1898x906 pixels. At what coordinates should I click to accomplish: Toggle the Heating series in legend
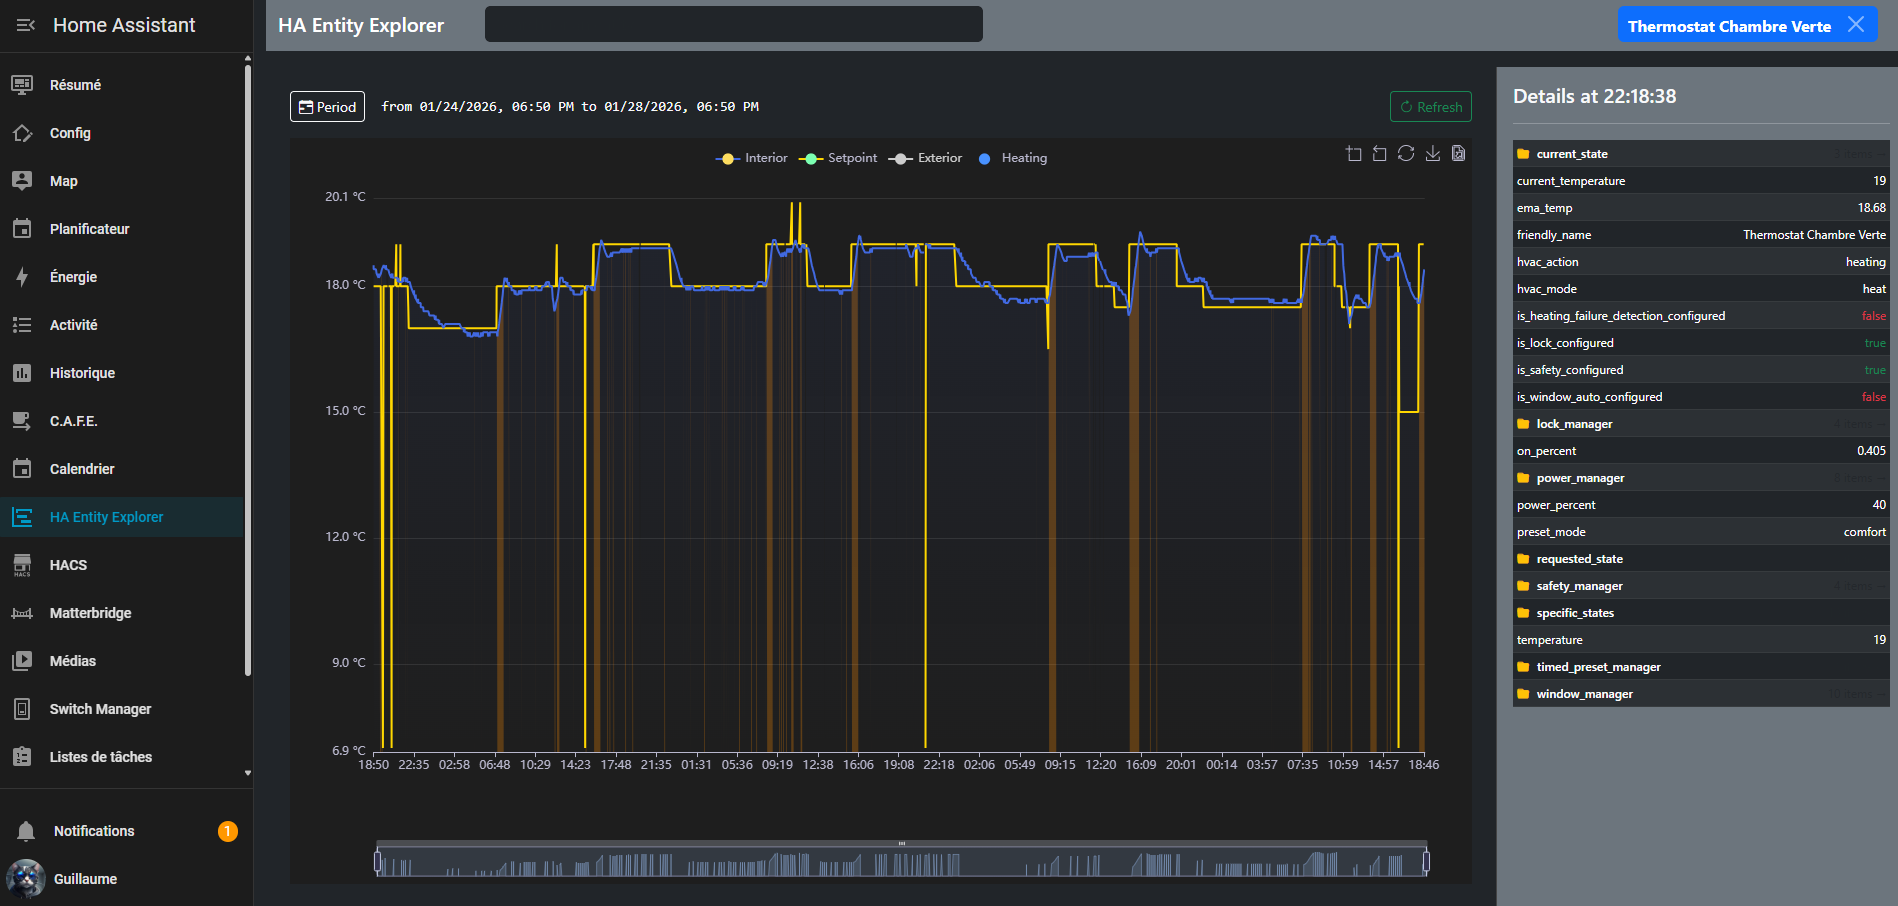tap(1012, 158)
